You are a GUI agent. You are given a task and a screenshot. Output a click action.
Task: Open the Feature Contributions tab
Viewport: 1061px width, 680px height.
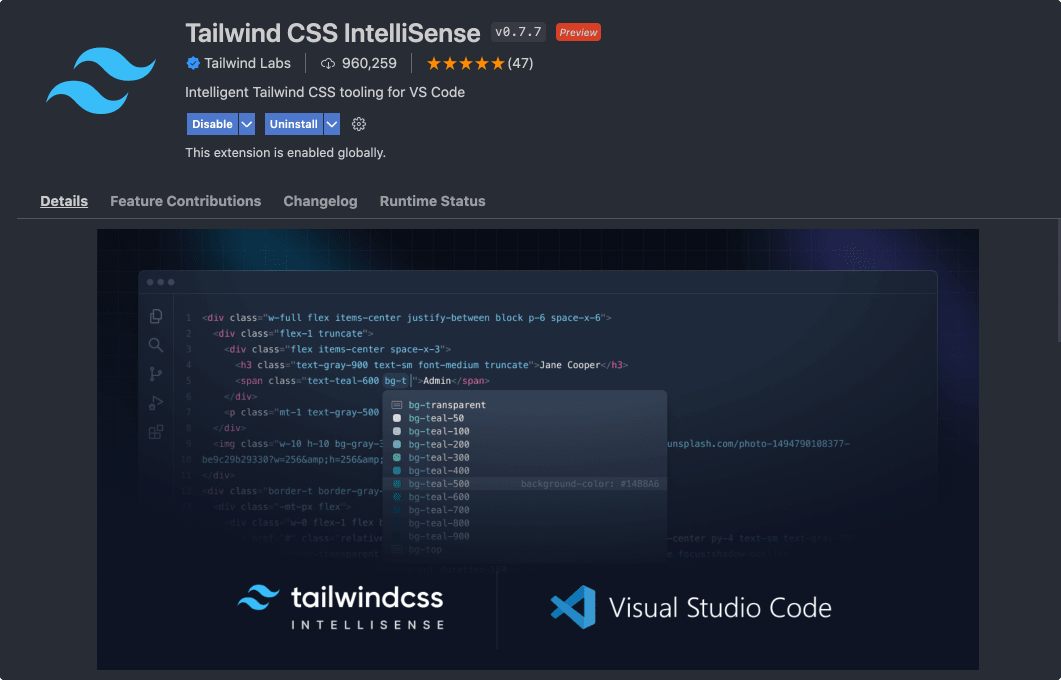coord(185,201)
